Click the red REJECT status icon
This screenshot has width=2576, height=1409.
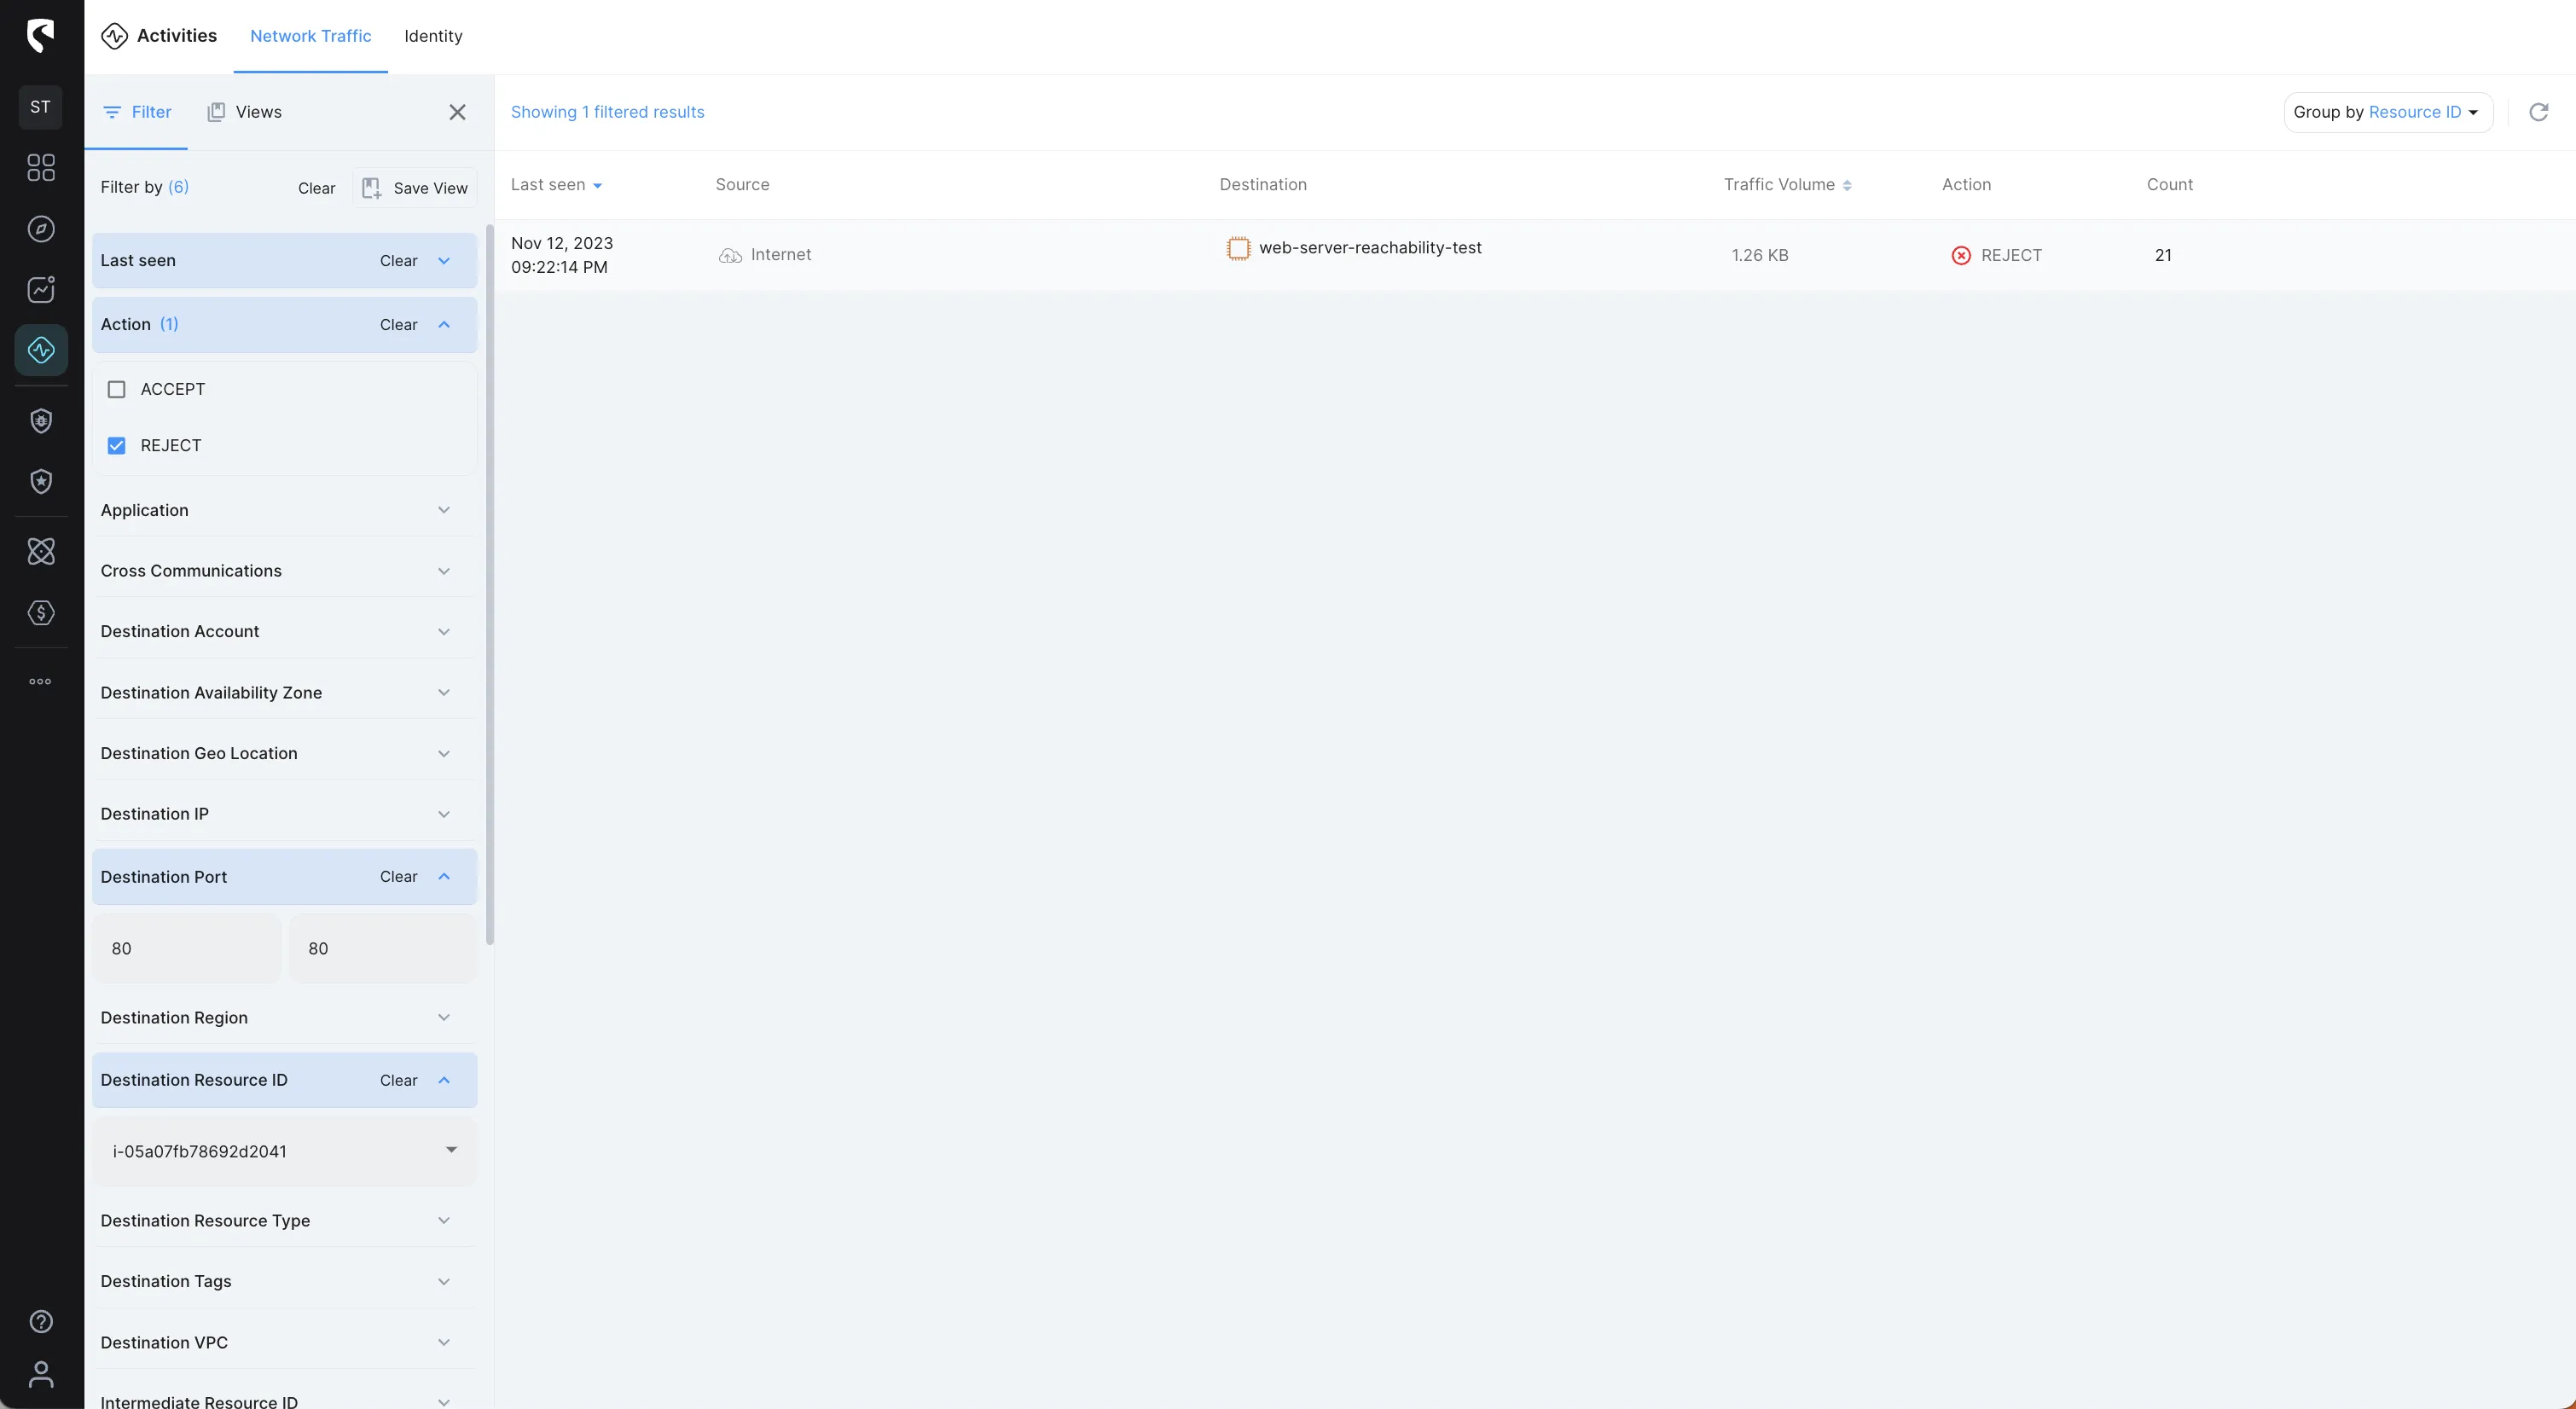click(1961, 256)
